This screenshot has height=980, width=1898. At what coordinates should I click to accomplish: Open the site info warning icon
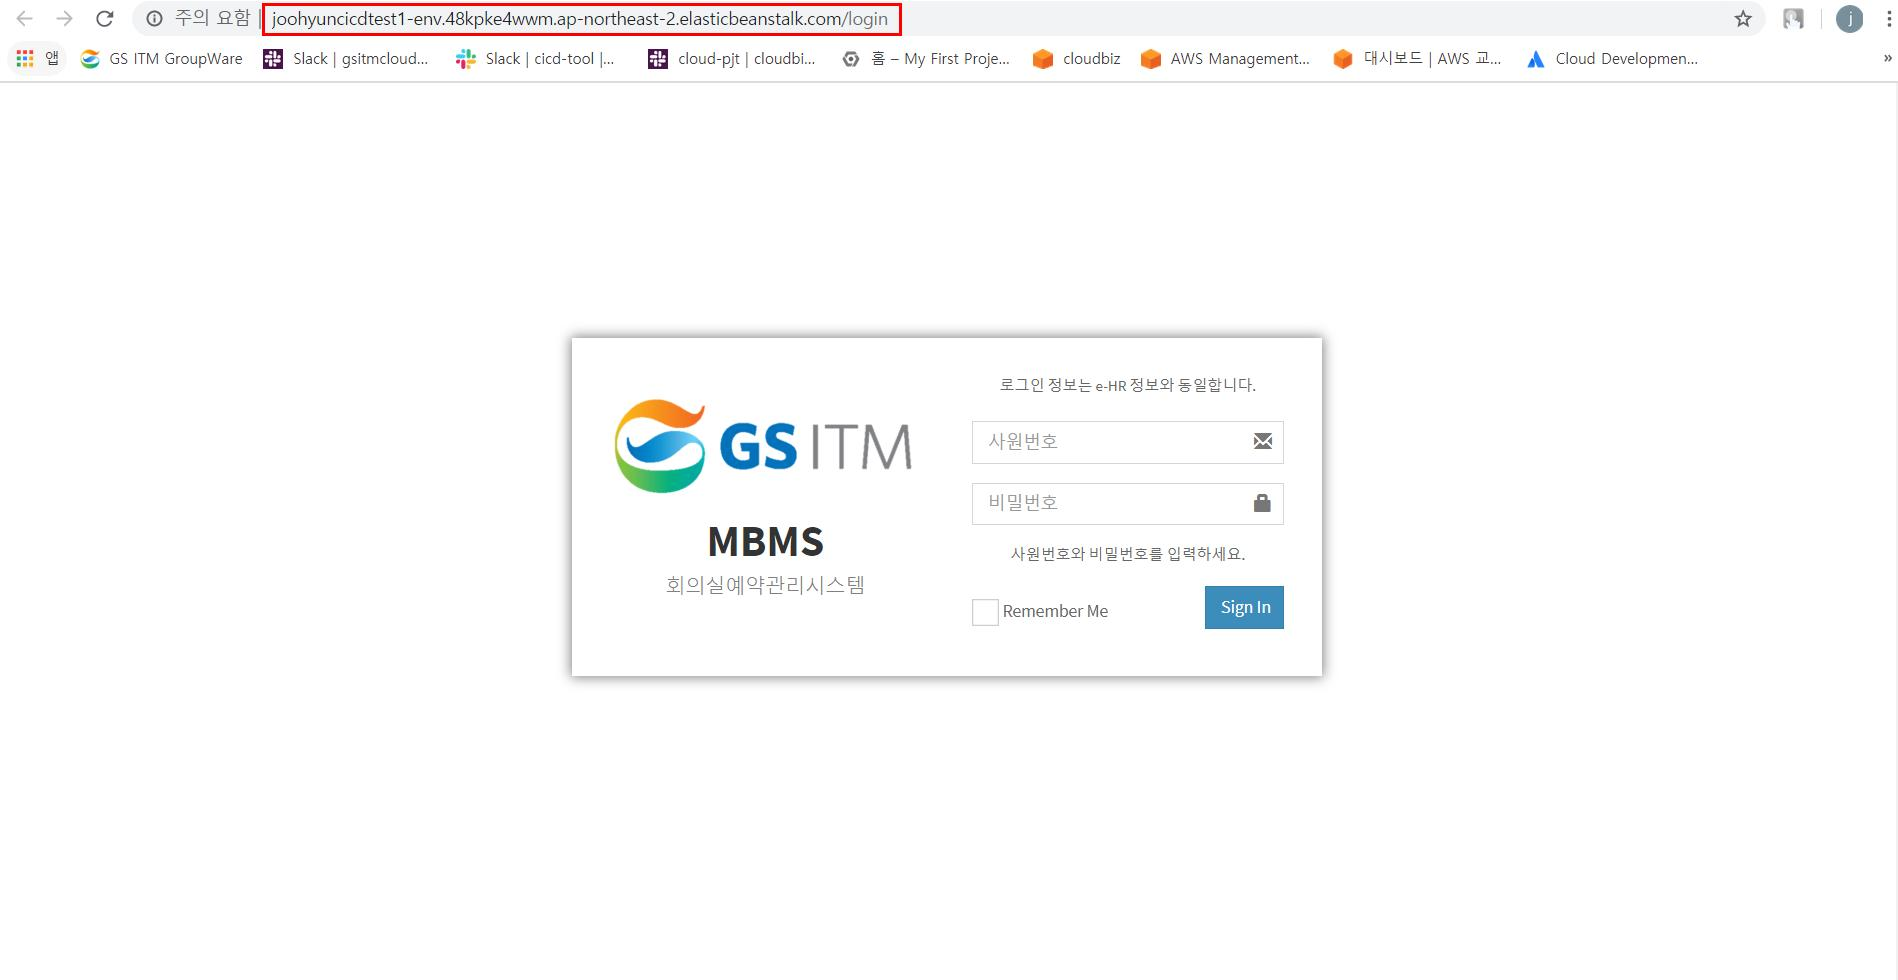[154, 19]
